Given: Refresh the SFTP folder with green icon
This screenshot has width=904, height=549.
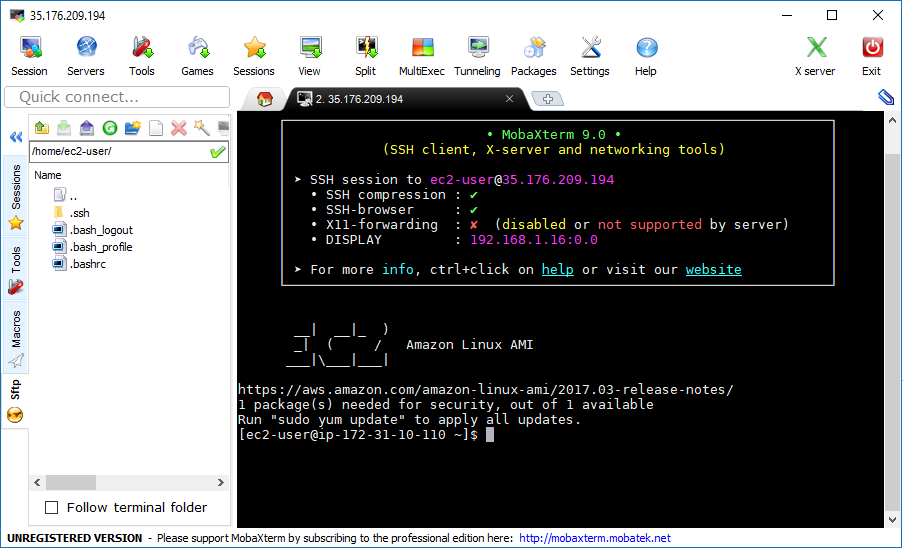Looking at the screenshot, I should [110, 127].
